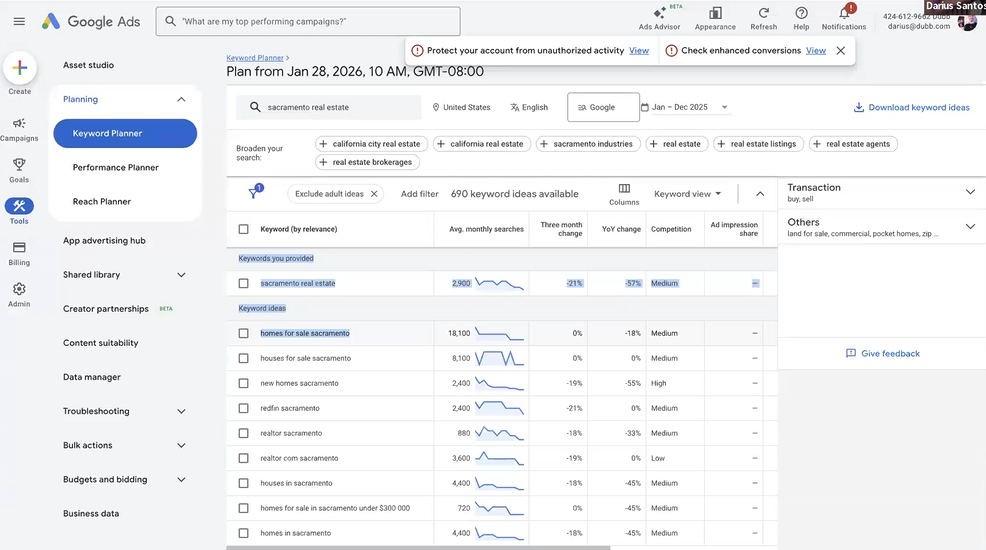Collapse the refine keywords panel chevron

[x=760, y=194]
